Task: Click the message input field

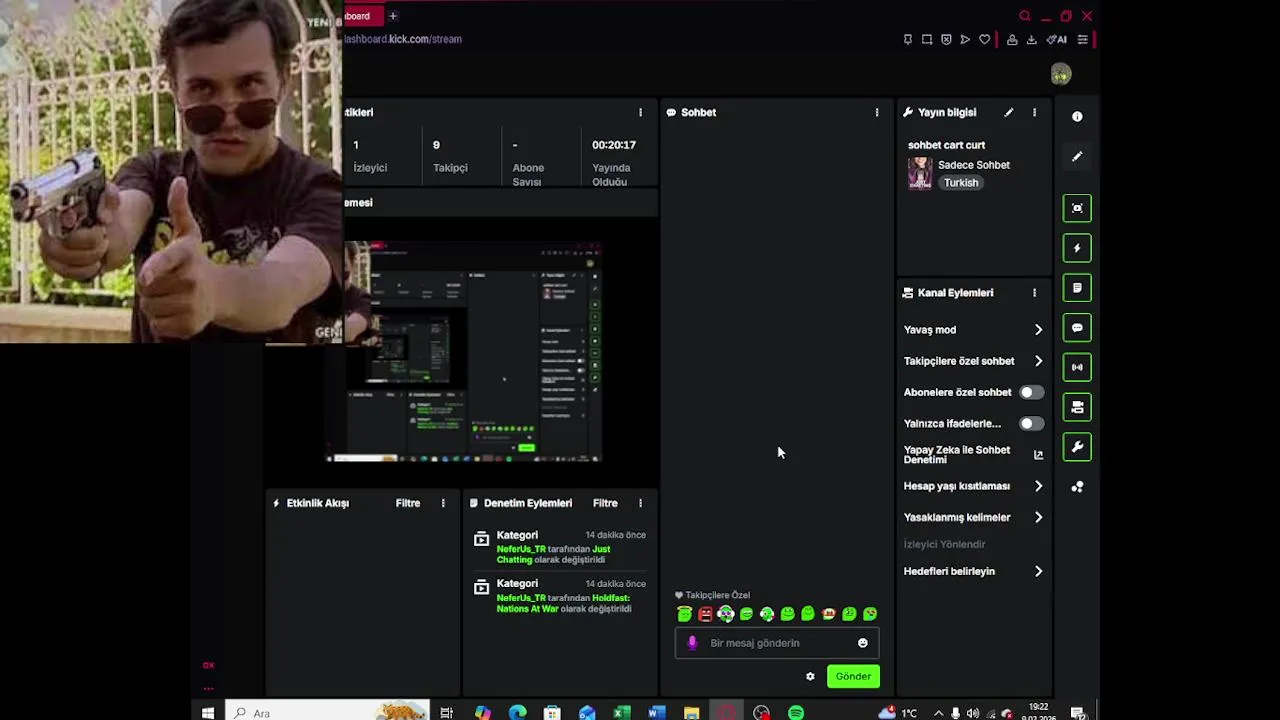Action: [777, 643]
